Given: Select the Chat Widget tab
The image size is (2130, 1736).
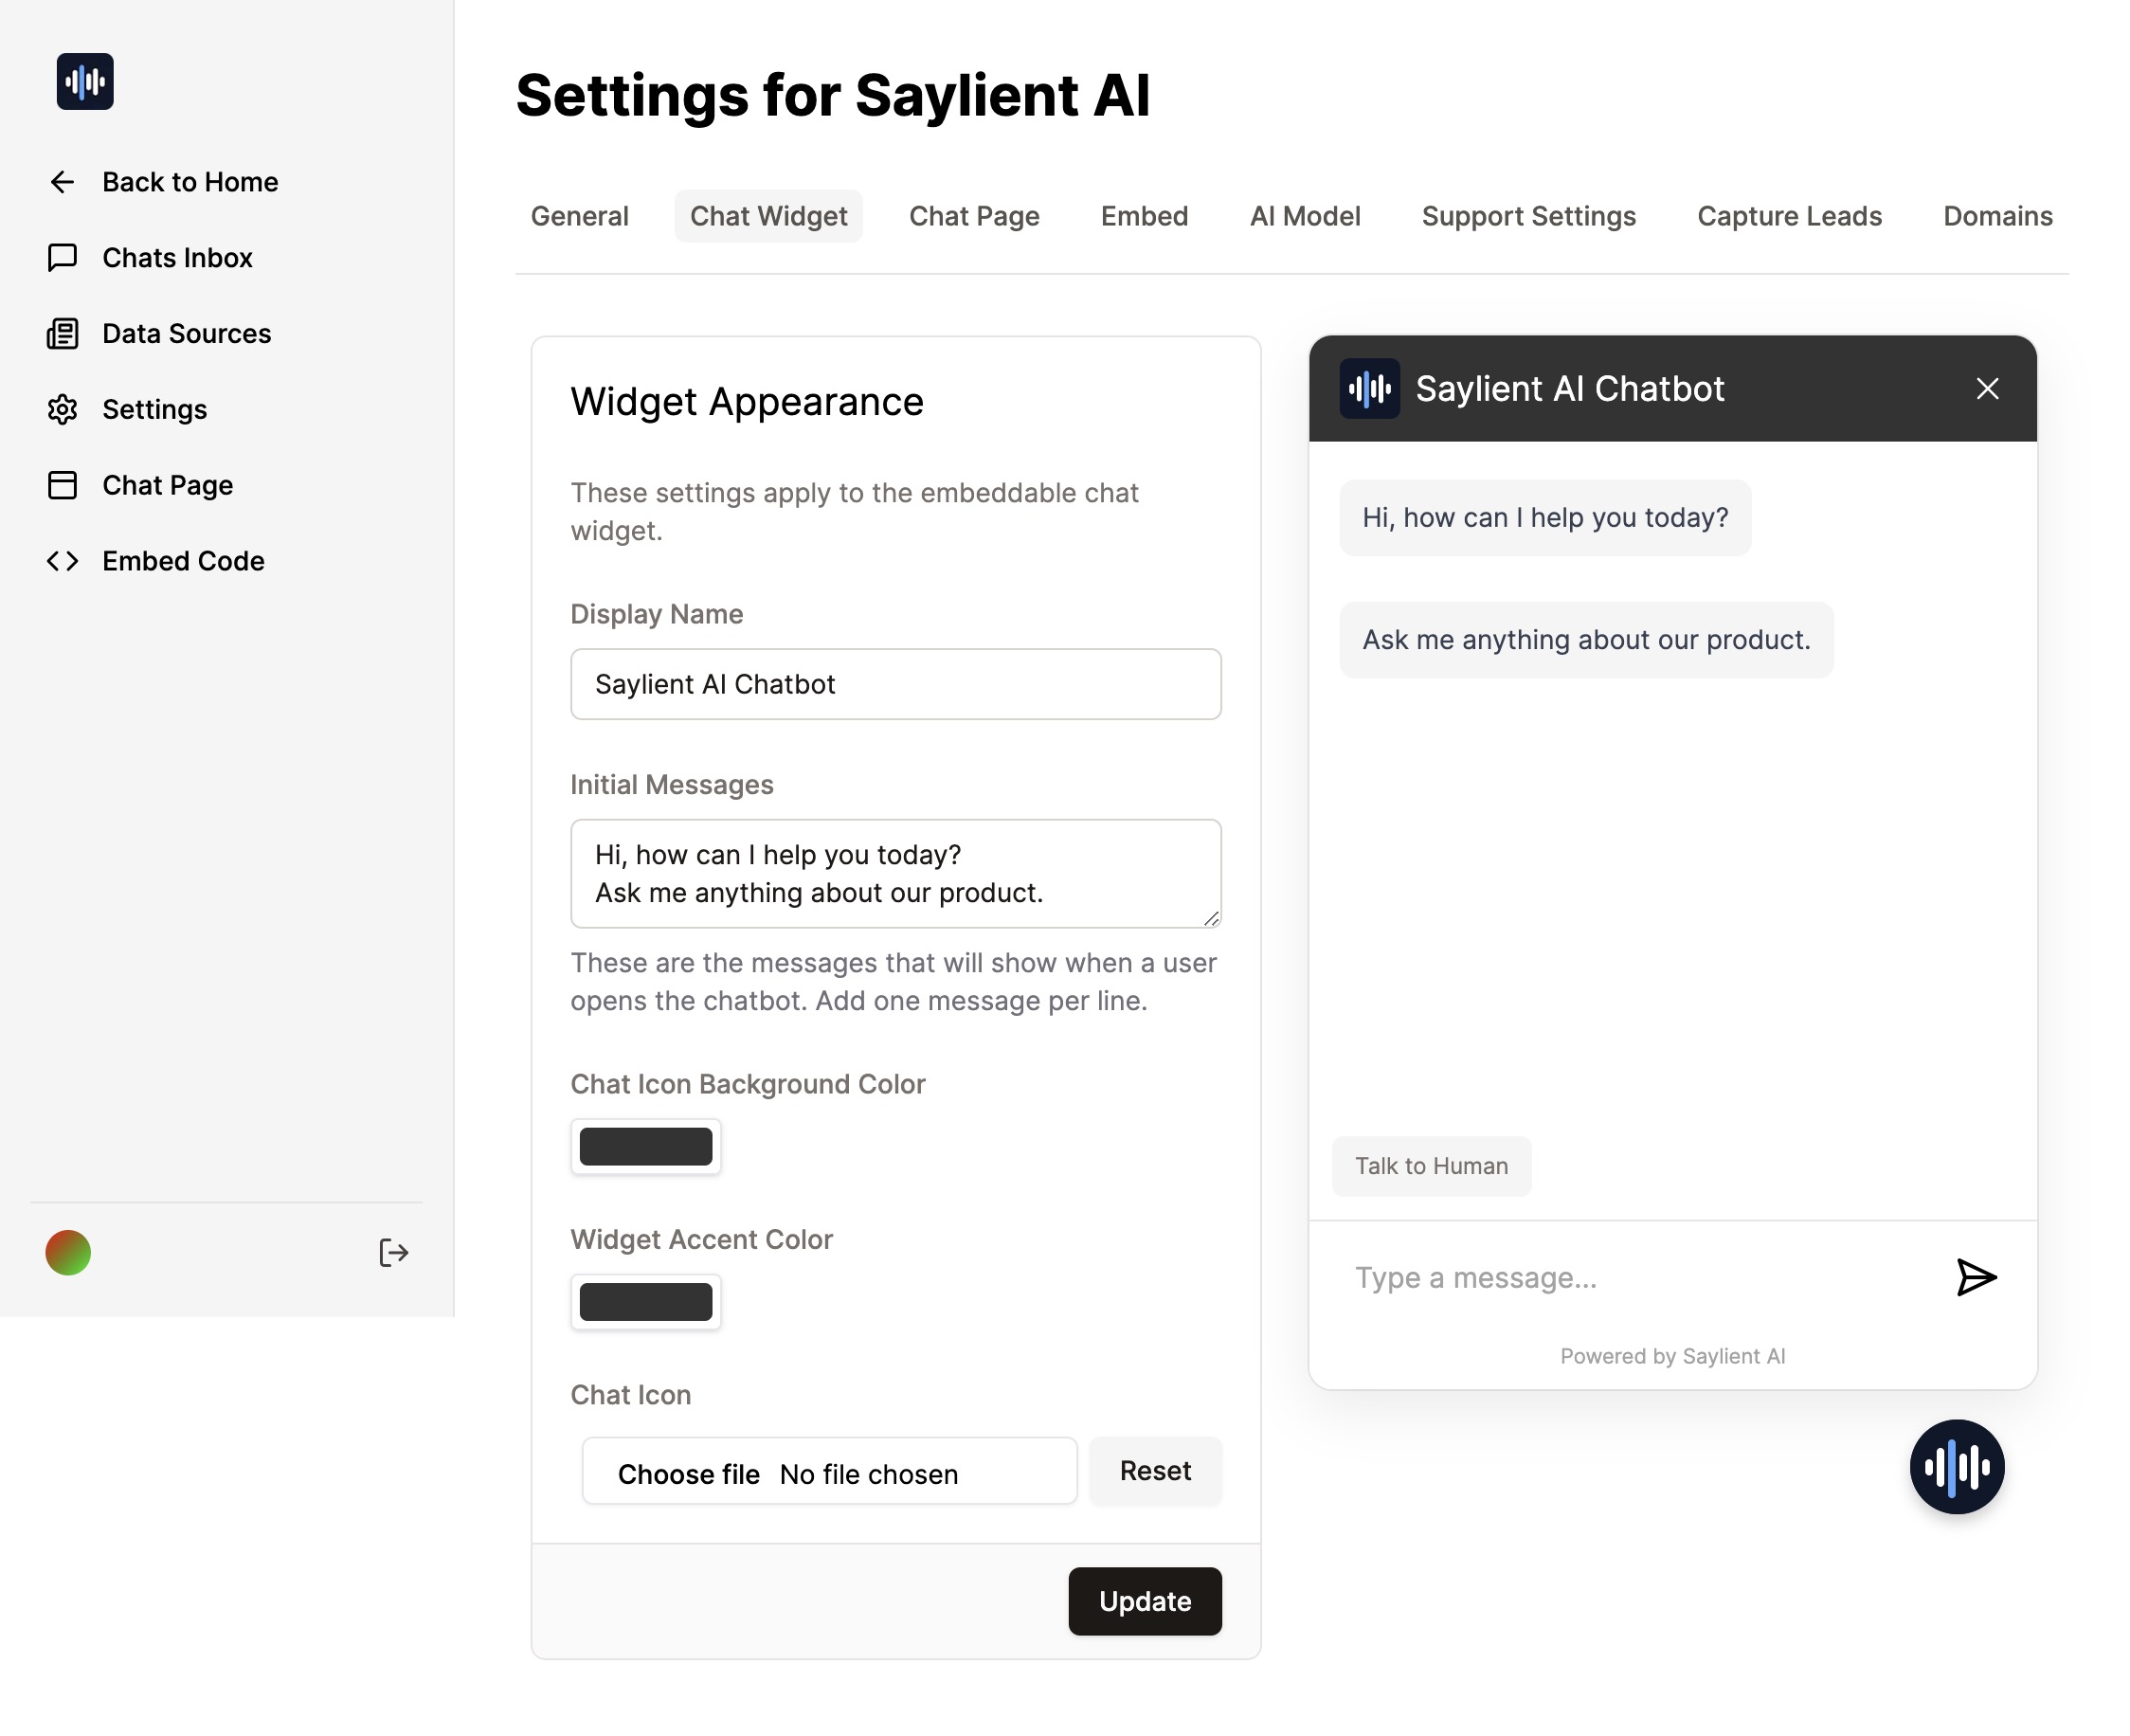Looking at the screenshot, I should [x=768, y=216].
